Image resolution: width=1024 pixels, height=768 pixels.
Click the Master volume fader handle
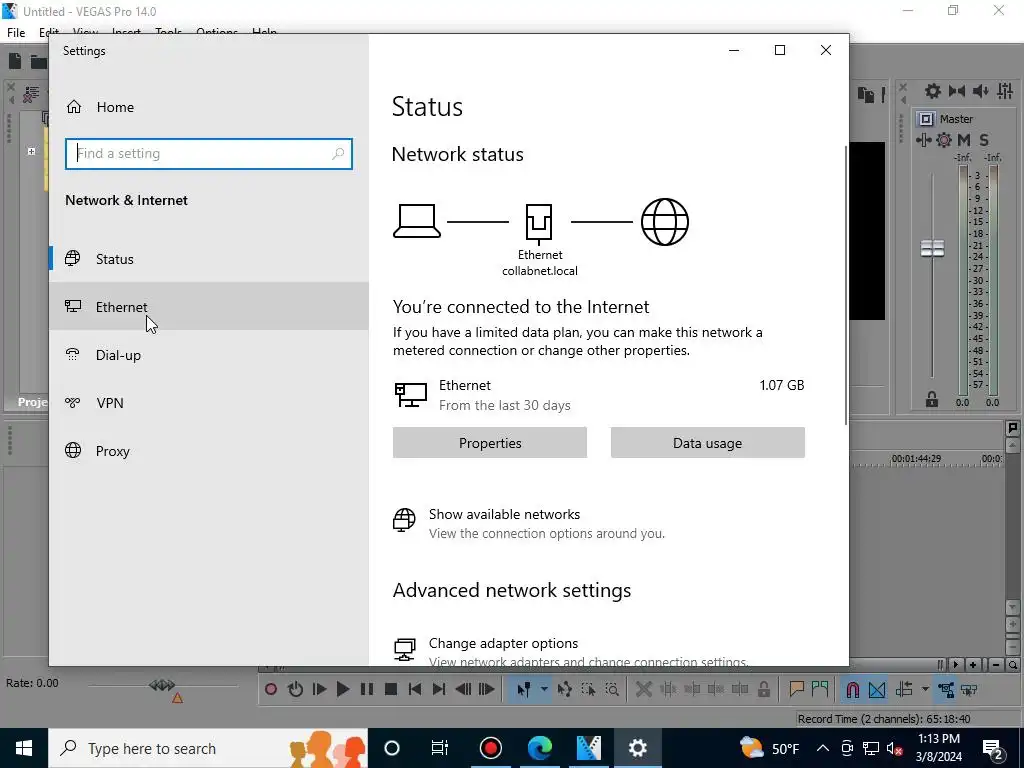click(x=932, y=248)
